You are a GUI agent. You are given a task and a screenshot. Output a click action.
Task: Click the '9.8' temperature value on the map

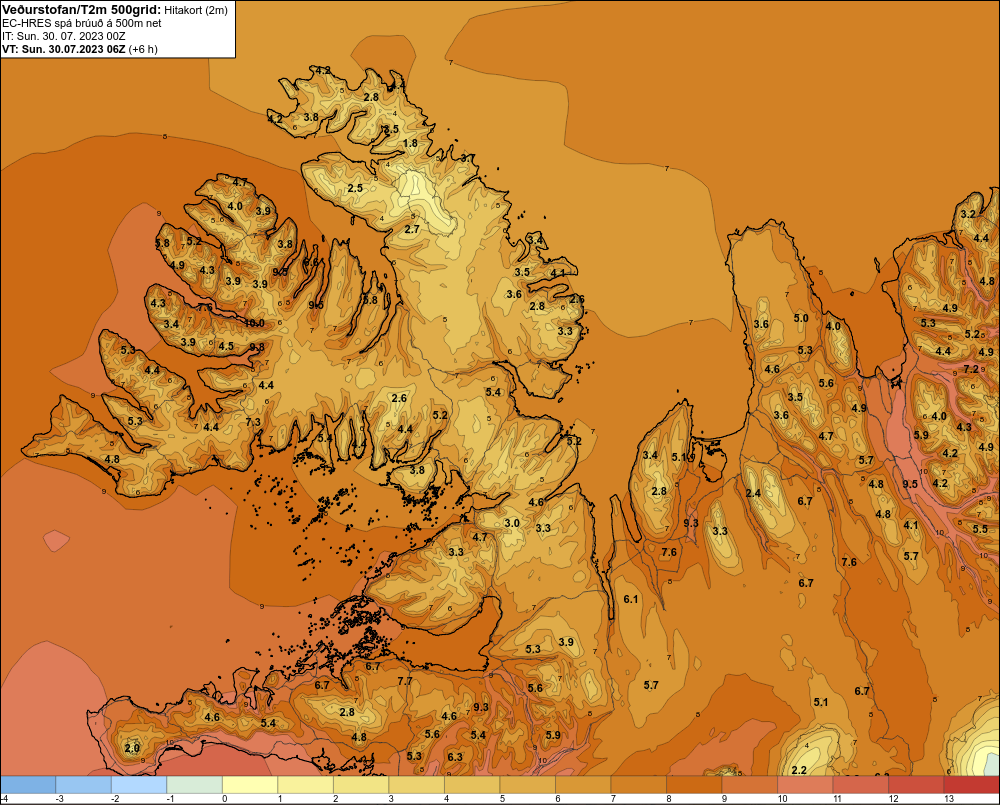pos(256,348)
